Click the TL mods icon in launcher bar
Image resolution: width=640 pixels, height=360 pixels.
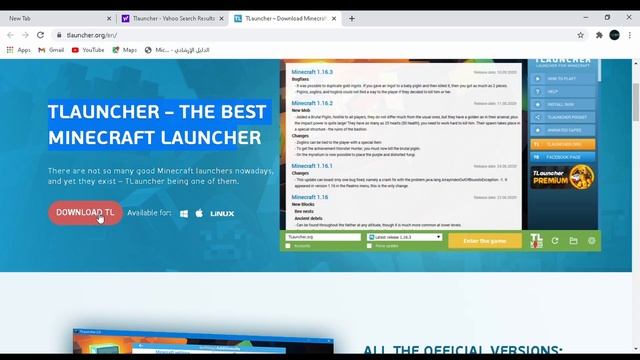coord(536,240)
